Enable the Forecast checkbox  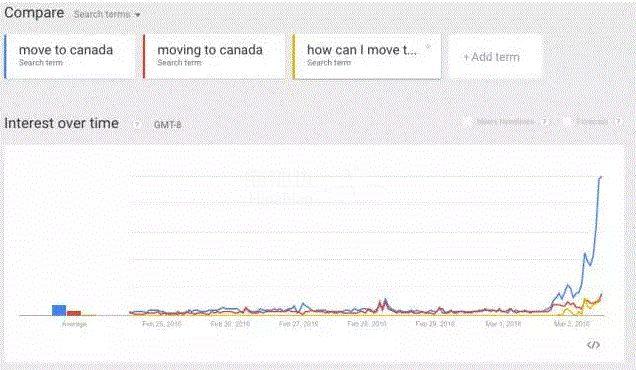click(567, 121)
